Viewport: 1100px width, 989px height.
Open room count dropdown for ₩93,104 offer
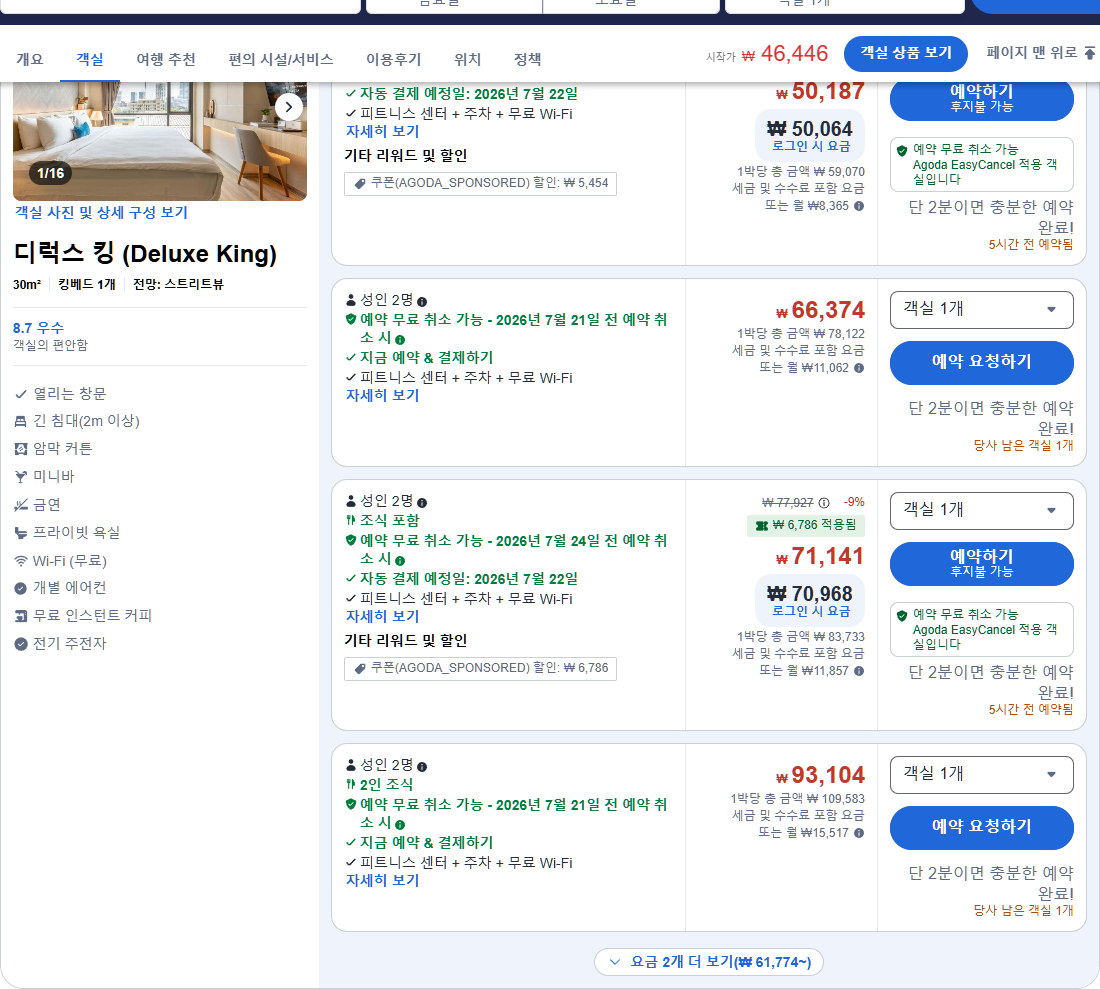pyautogui.click(x=981, y=774)
